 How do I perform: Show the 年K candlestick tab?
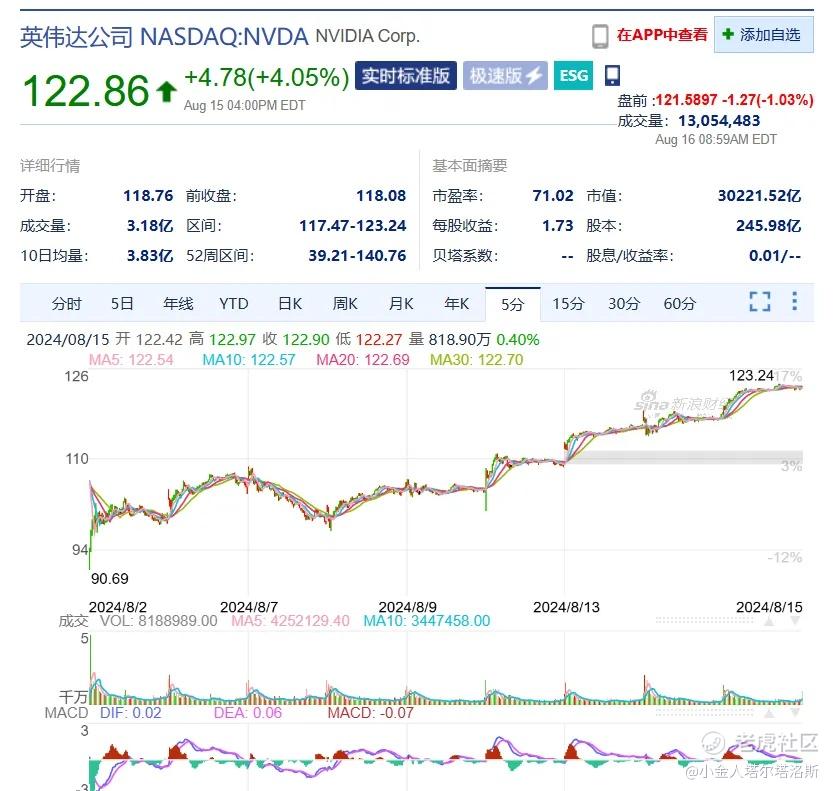click(456, 304)
